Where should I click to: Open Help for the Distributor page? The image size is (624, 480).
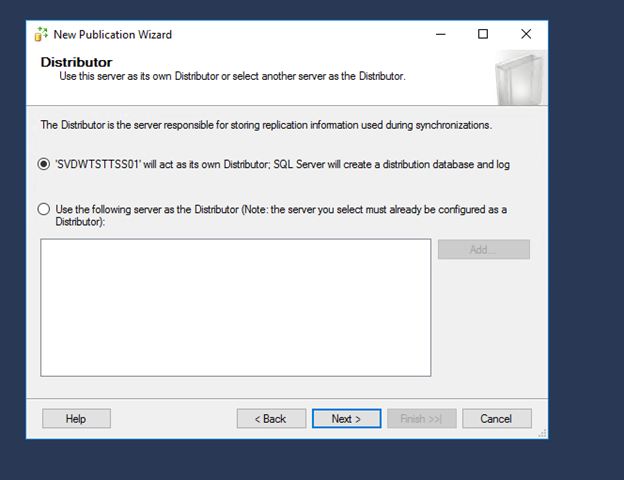point(76,419)
